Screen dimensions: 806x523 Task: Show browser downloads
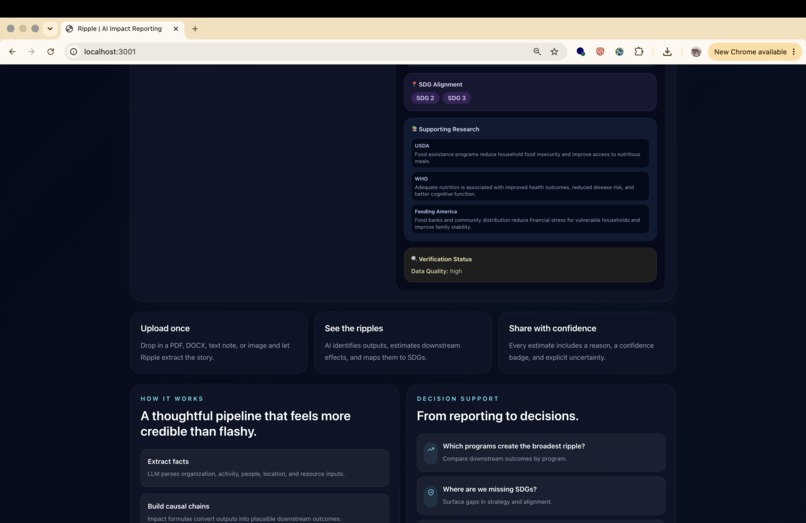[667, 51]
